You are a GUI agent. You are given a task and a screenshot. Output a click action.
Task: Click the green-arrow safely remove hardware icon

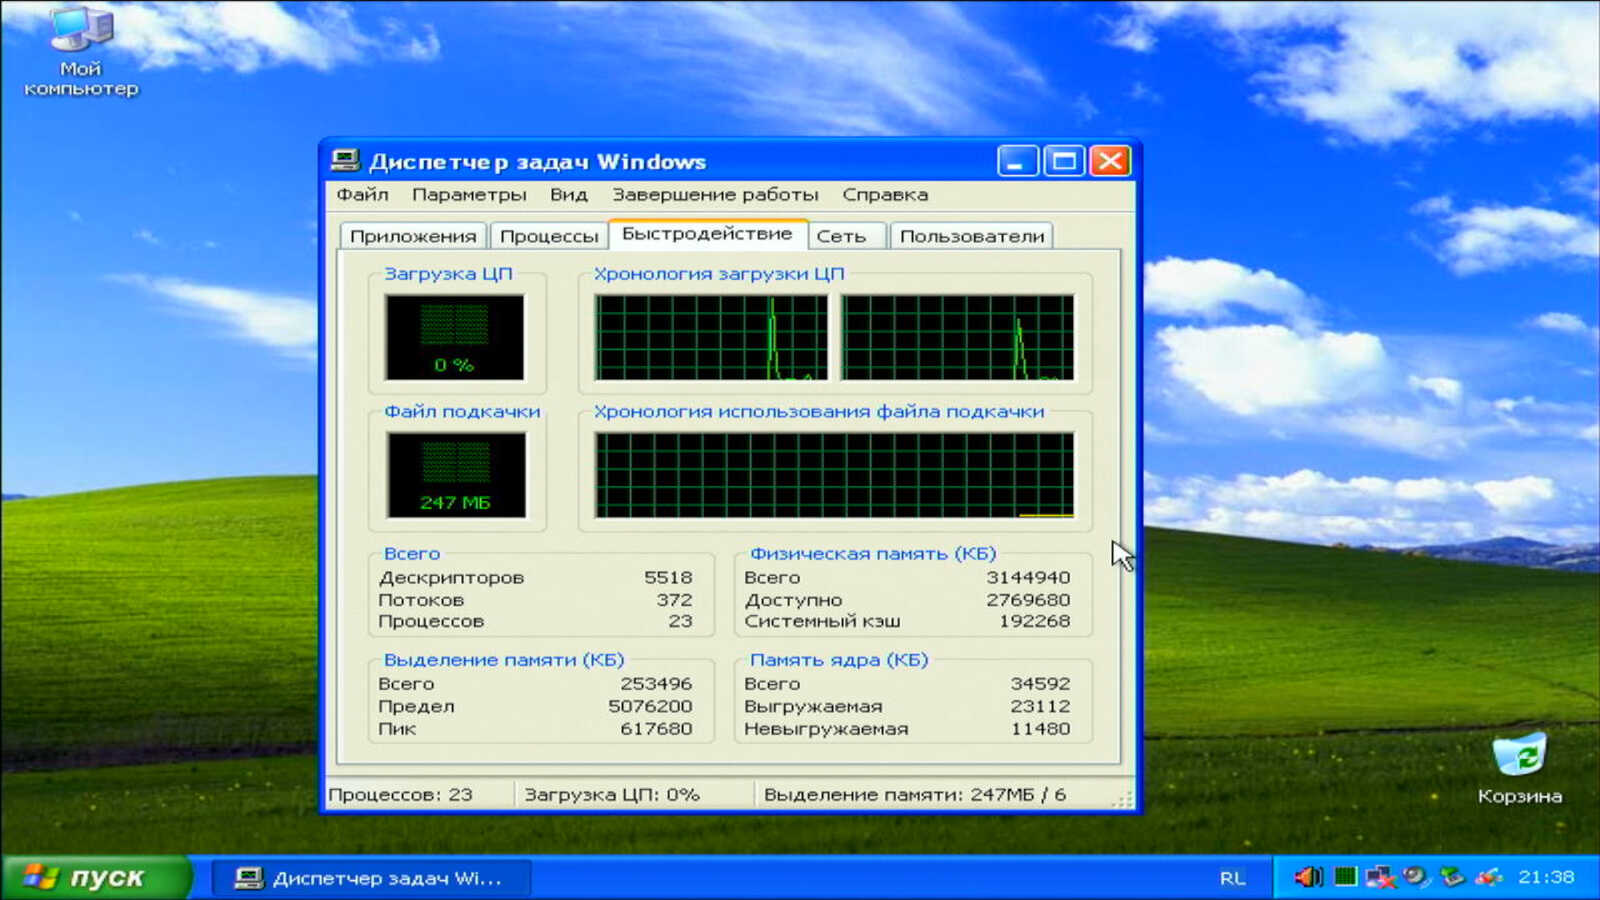1452,877
